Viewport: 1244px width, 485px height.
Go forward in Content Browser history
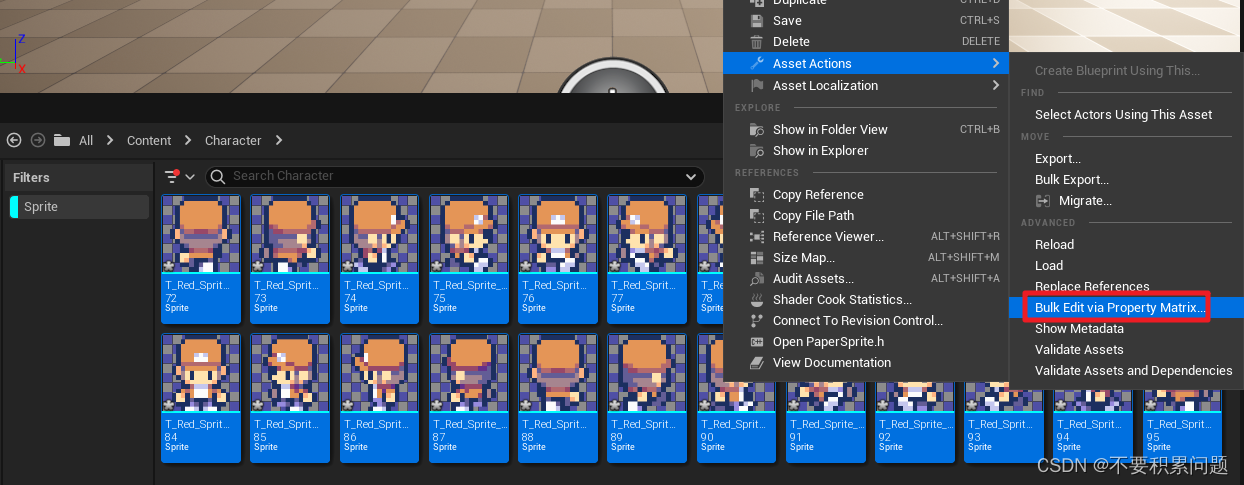[38, 140]
